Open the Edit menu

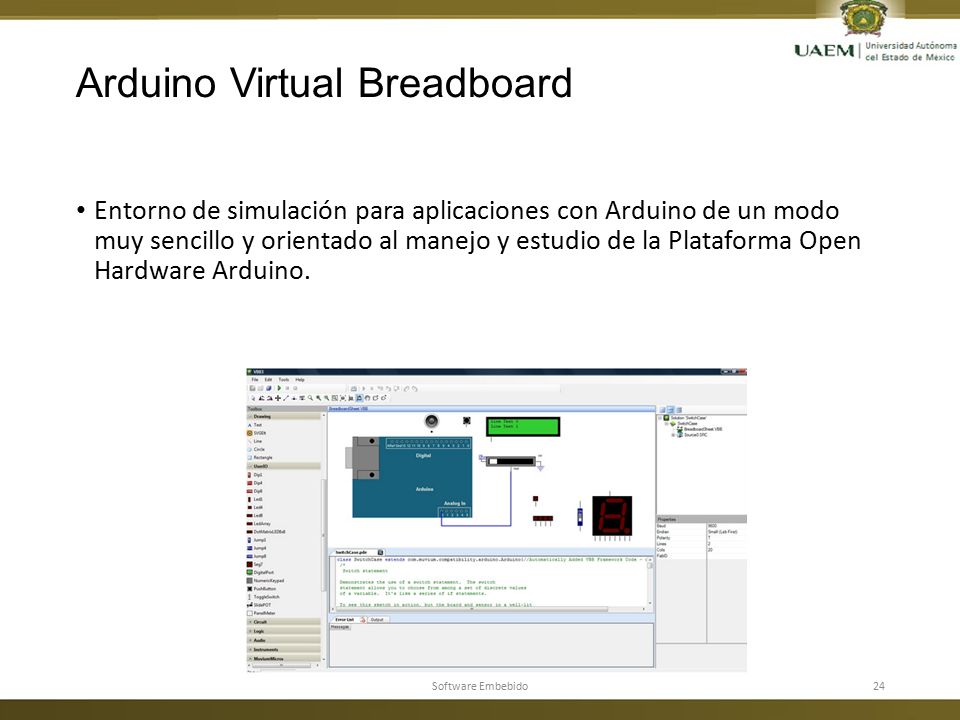point(268,380)
